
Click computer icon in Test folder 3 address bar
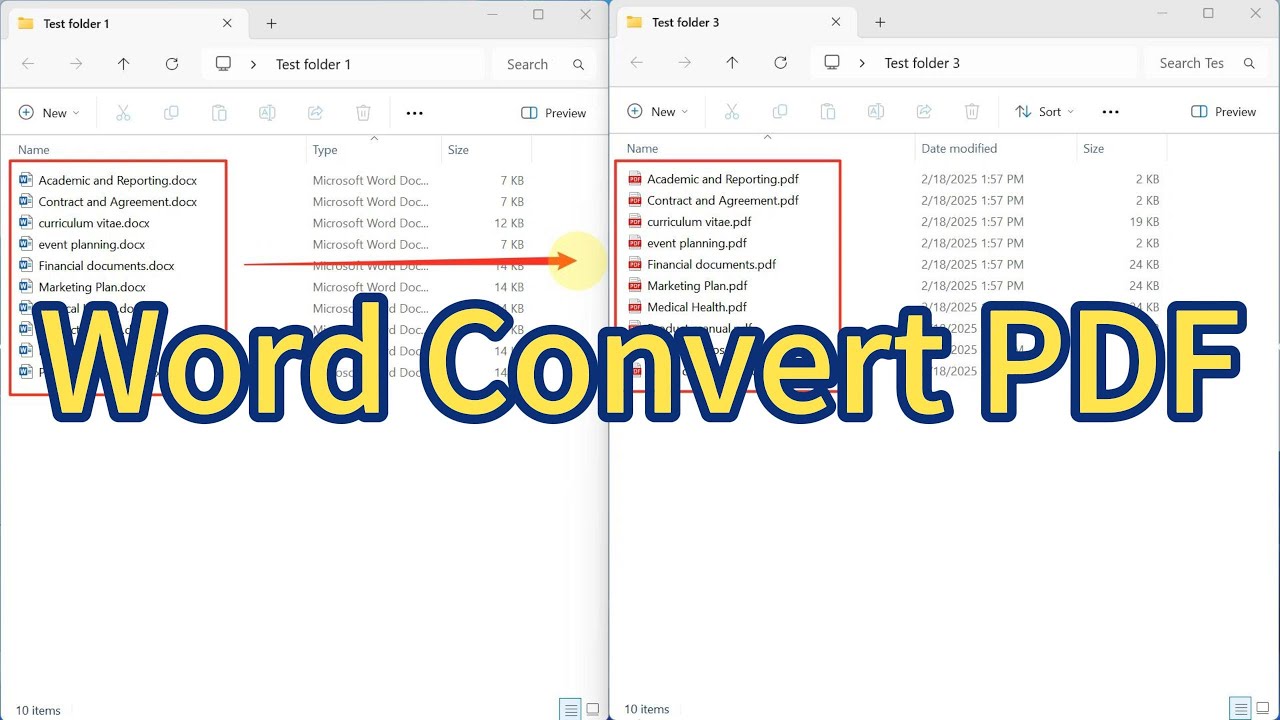832,63
